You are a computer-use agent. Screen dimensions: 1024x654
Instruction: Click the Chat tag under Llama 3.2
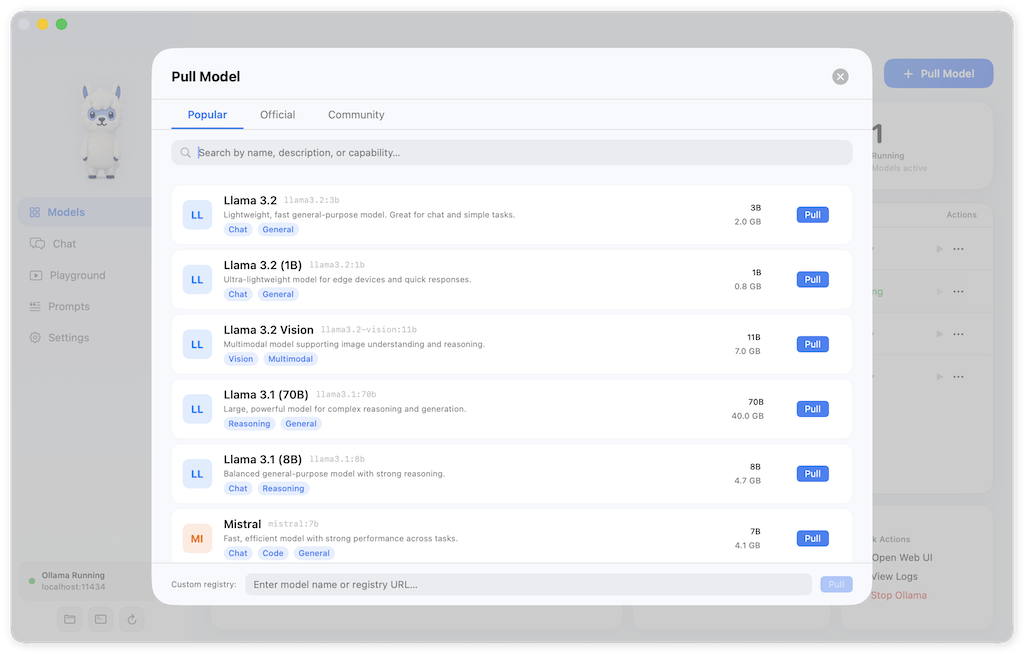[x=238, y=229]
